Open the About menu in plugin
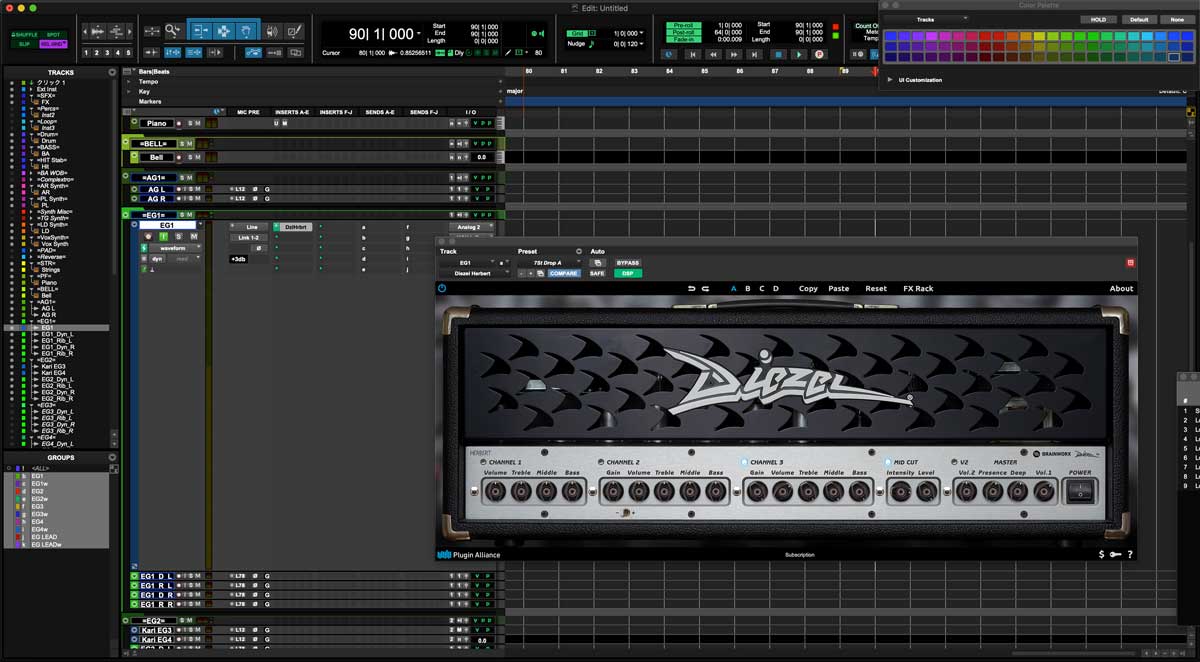 [1121, 288]
